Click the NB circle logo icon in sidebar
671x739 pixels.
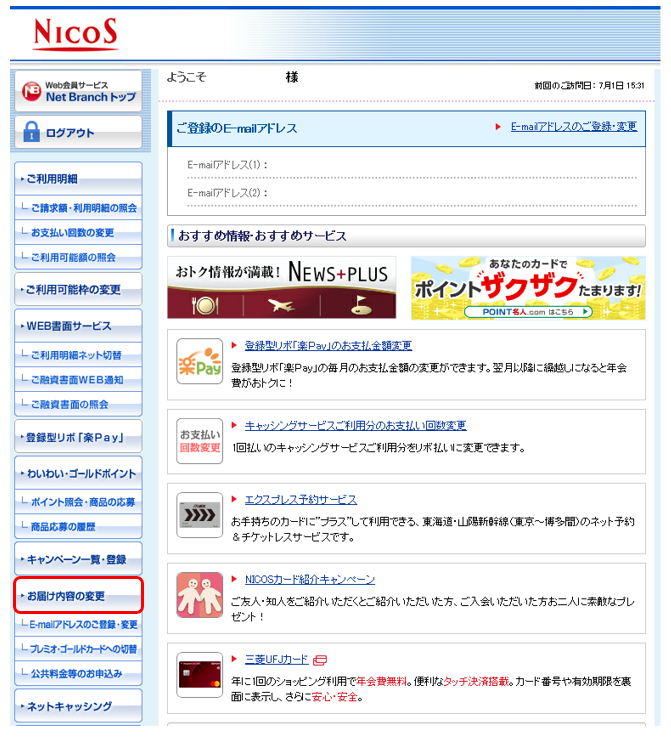click(x=32, y=91)
